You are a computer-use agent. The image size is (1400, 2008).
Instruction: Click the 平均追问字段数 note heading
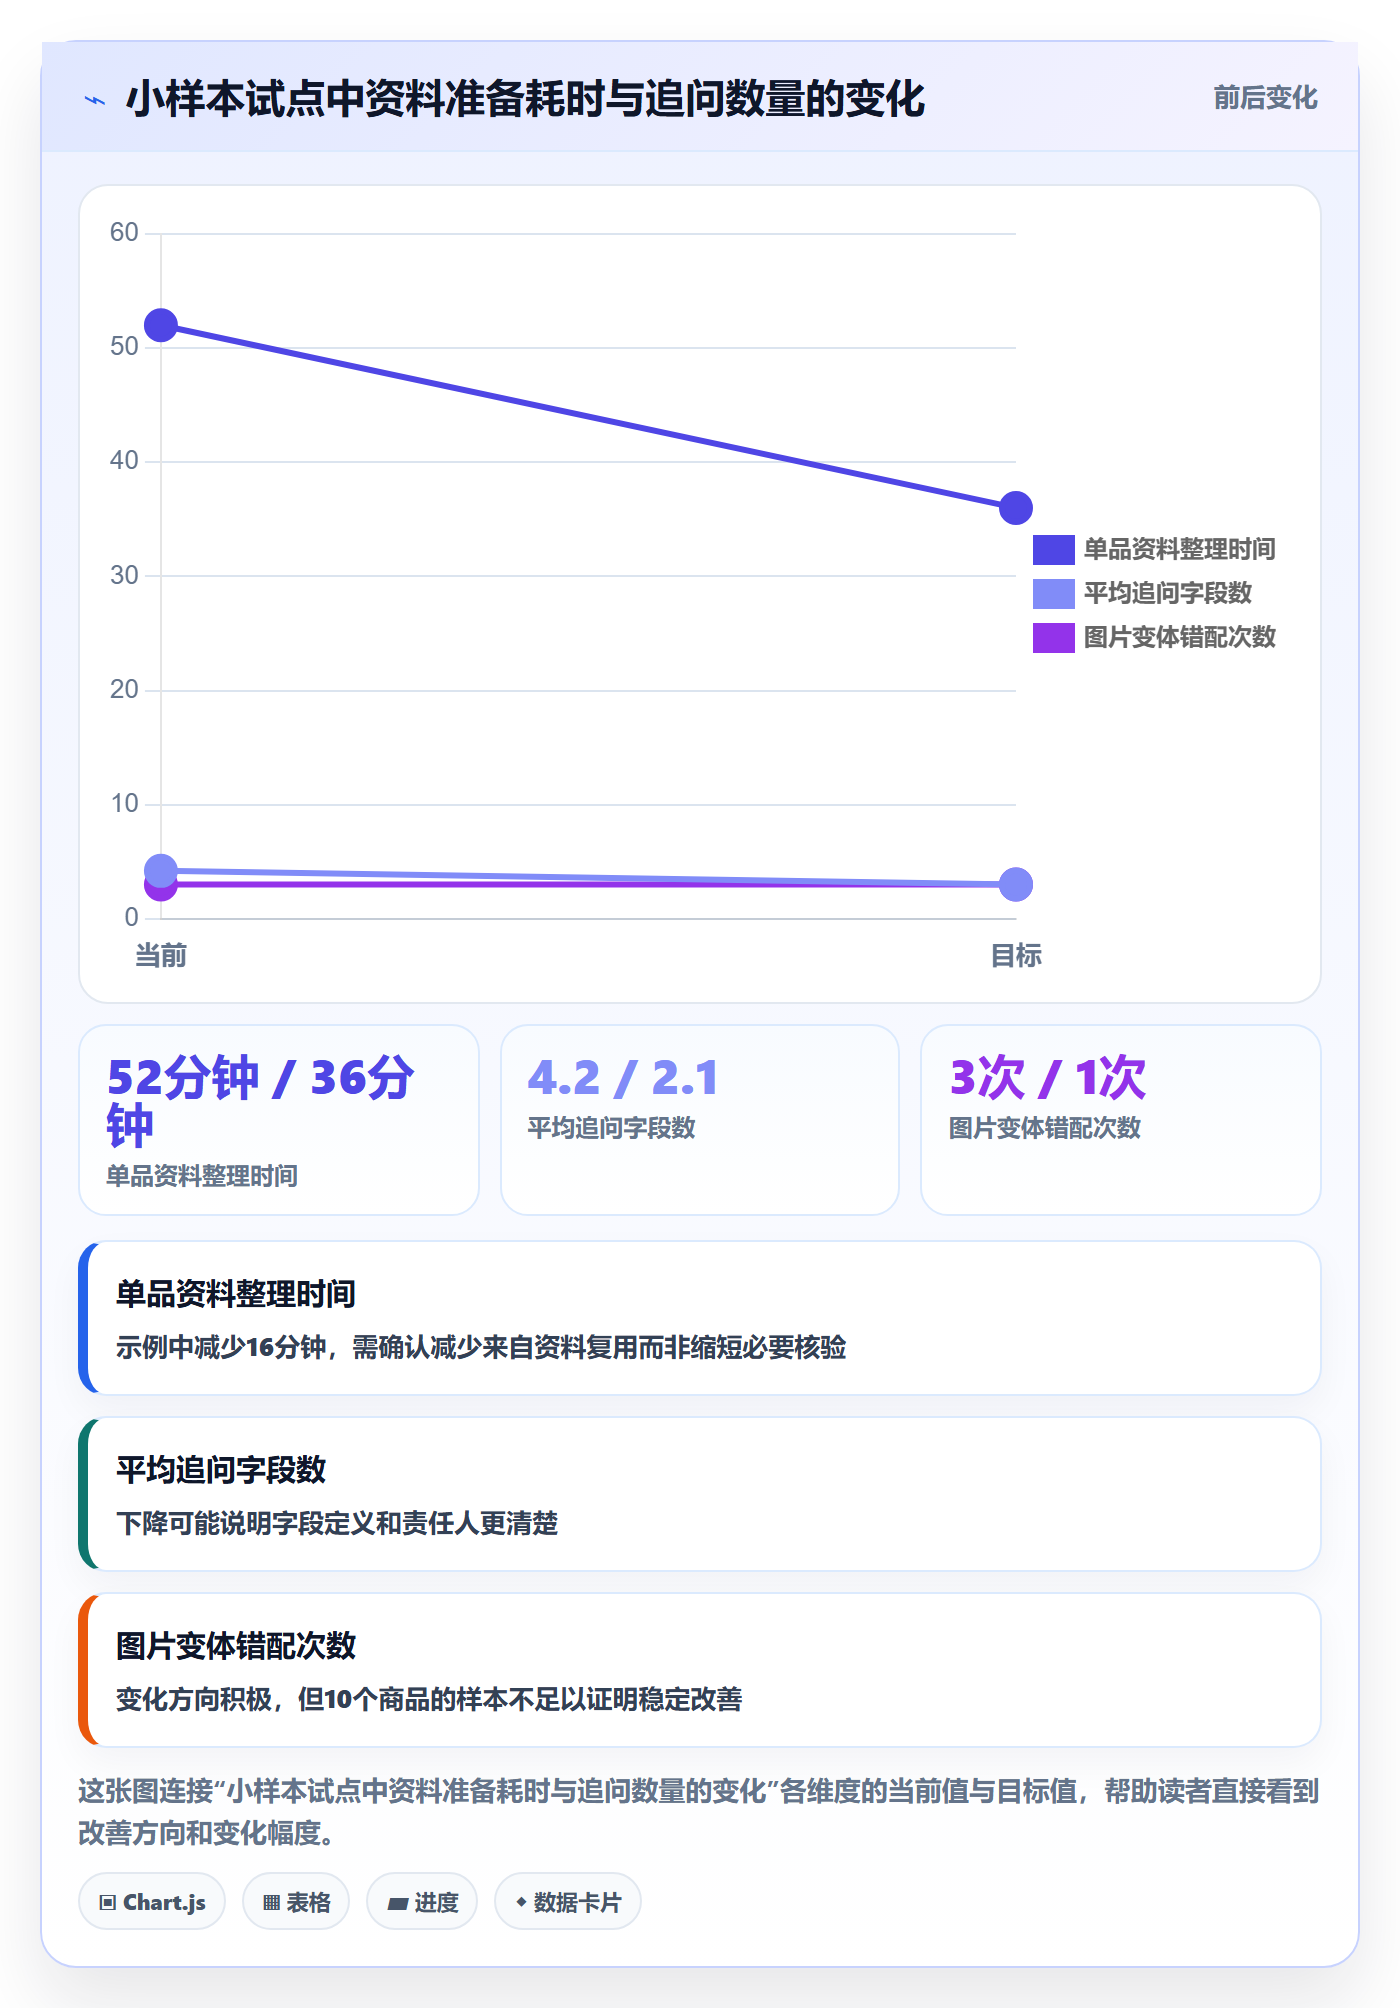pos(221,1470)
